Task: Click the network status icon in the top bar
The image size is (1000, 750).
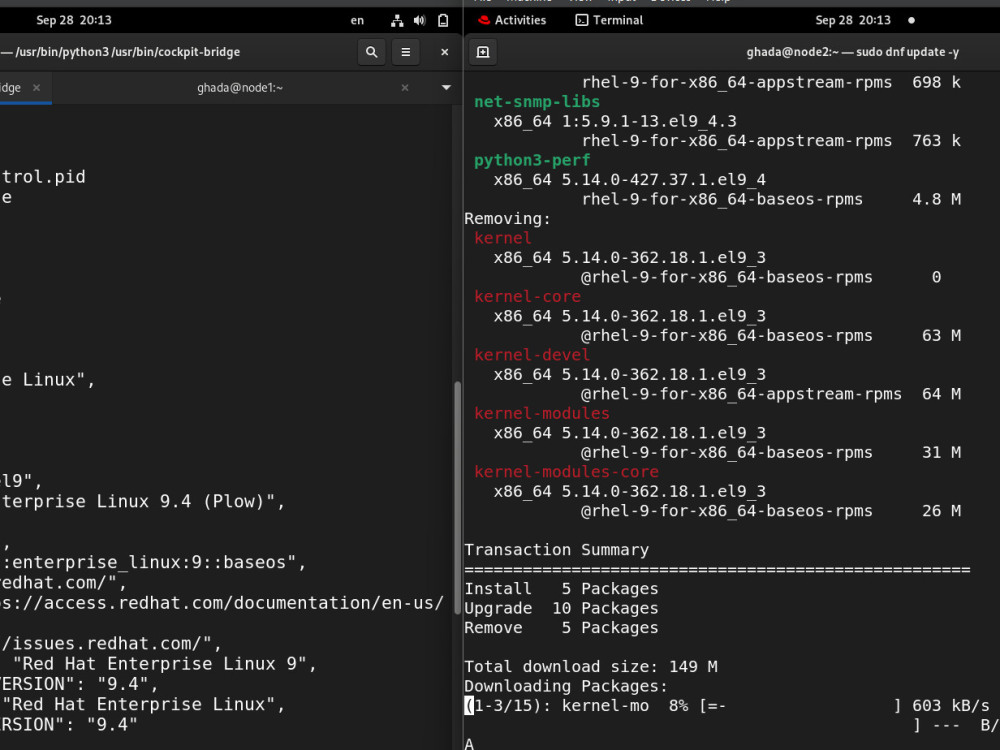Action: [396, 19]
